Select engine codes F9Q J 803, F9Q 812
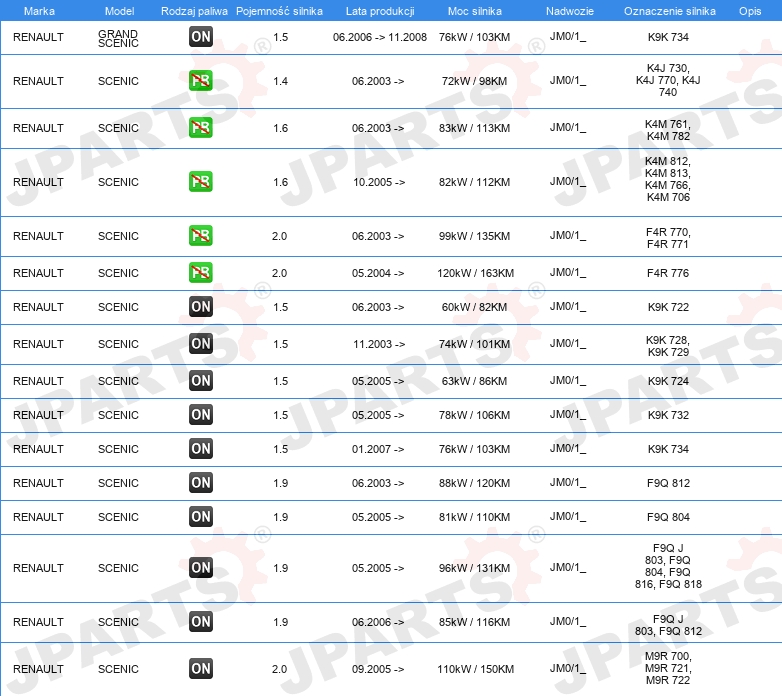This screenshot has height=696, width=782. 668,625
